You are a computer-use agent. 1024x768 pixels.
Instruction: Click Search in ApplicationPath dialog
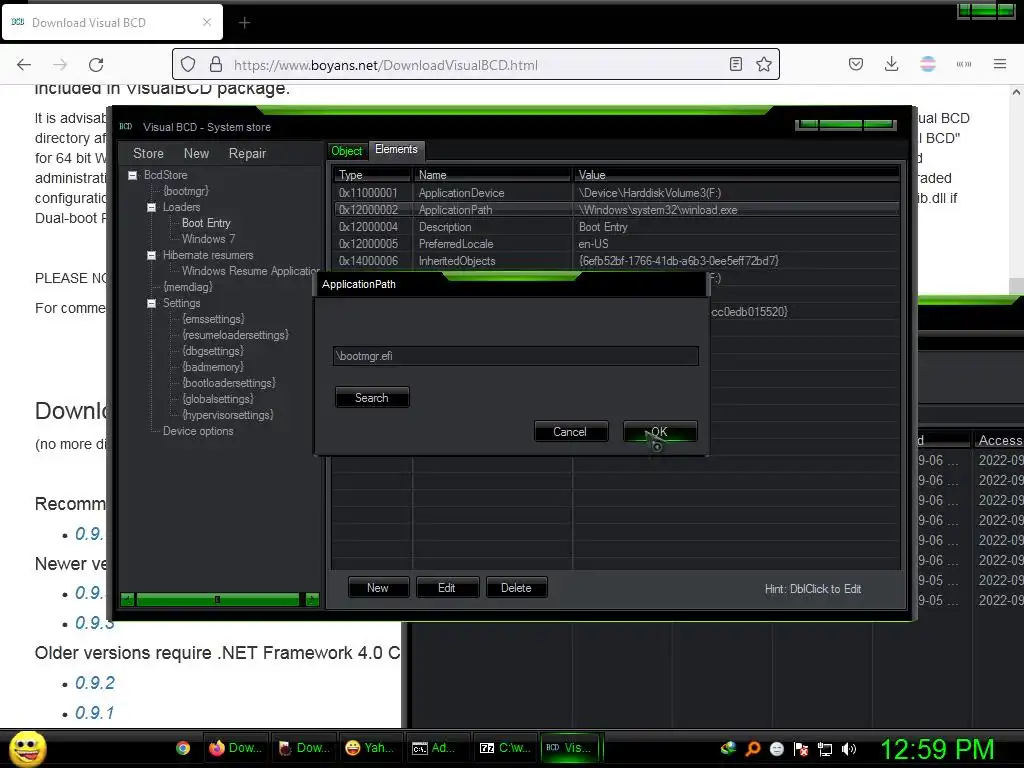click(x=372, y=398)
